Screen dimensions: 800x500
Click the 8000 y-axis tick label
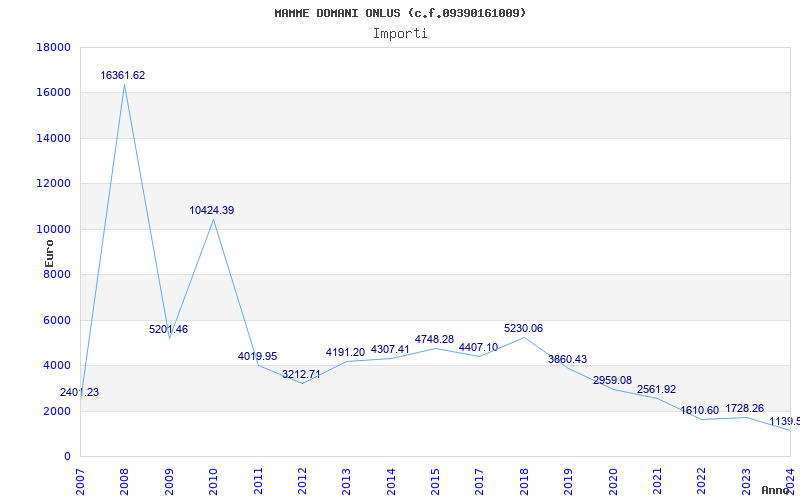click(x=57, y=274)
